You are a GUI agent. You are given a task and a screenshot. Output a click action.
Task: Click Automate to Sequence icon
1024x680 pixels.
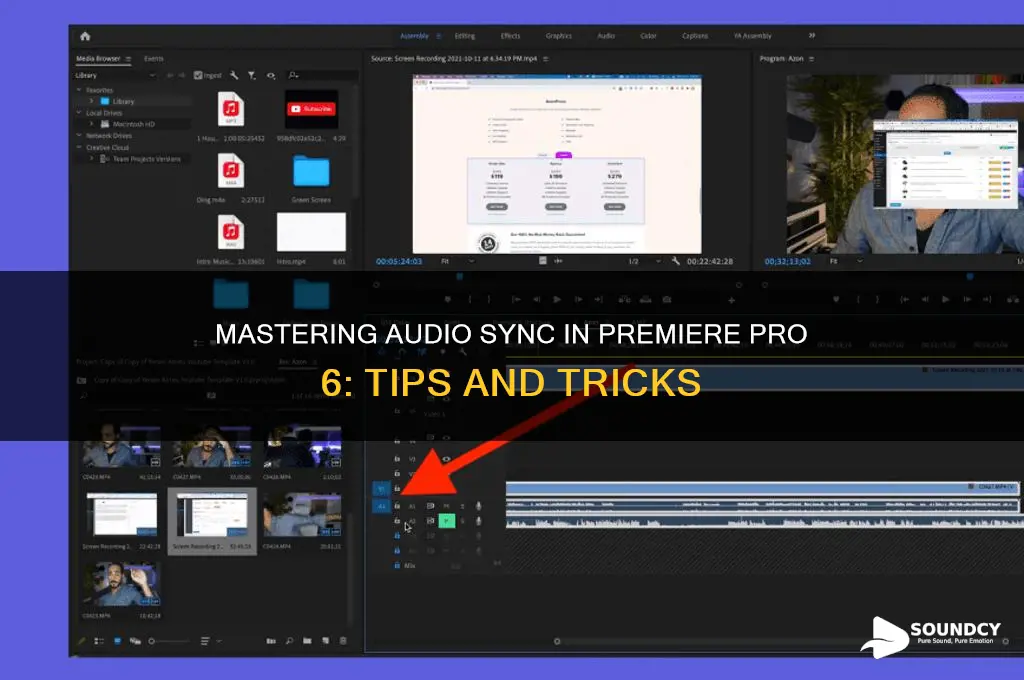pos(271,641)
